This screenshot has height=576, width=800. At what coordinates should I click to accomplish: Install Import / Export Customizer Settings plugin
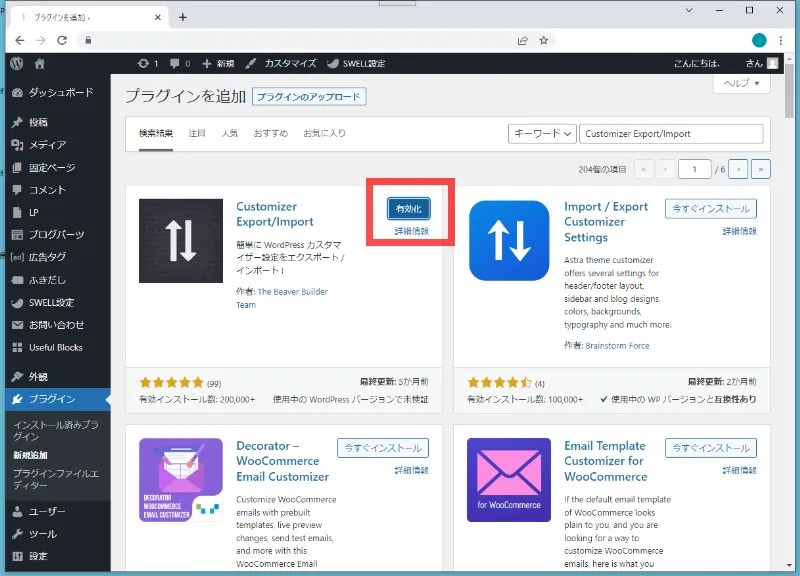coord(711,209)
